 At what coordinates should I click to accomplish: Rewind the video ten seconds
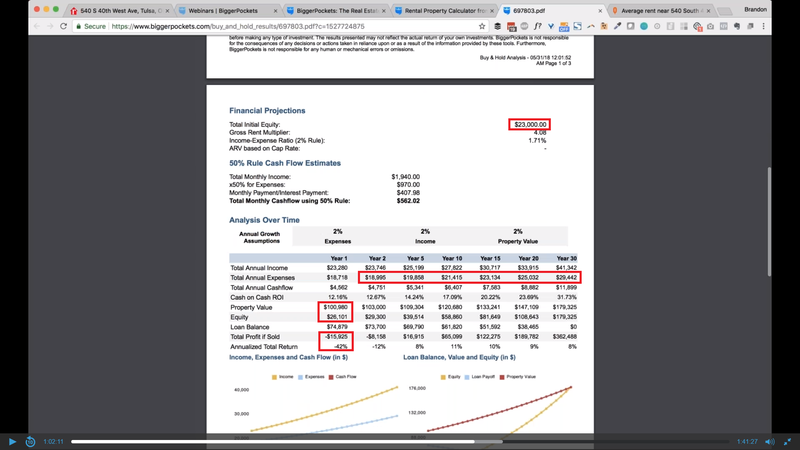[30, 442]
